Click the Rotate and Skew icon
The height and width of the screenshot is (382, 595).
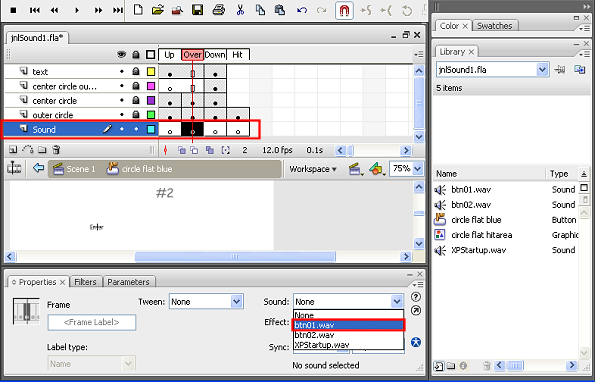407,10
